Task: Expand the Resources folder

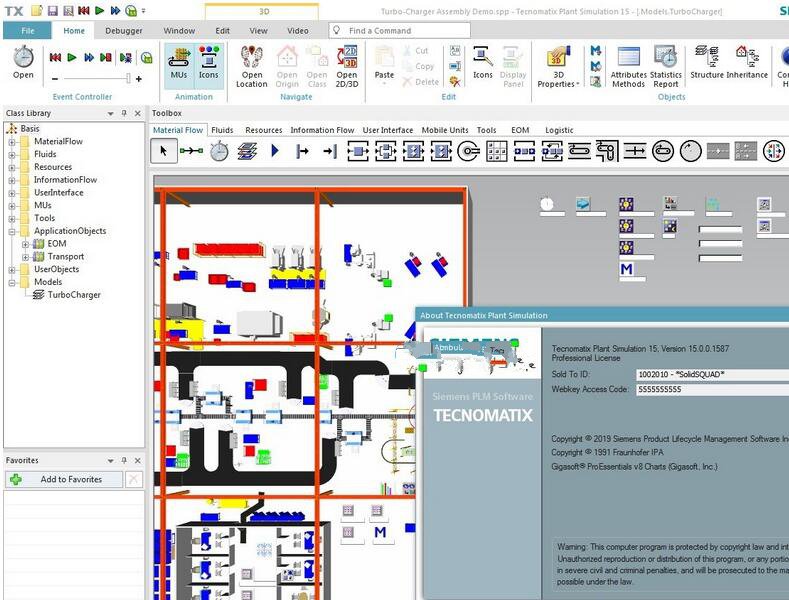Action: pyautogui.click(x=12, y=167)
